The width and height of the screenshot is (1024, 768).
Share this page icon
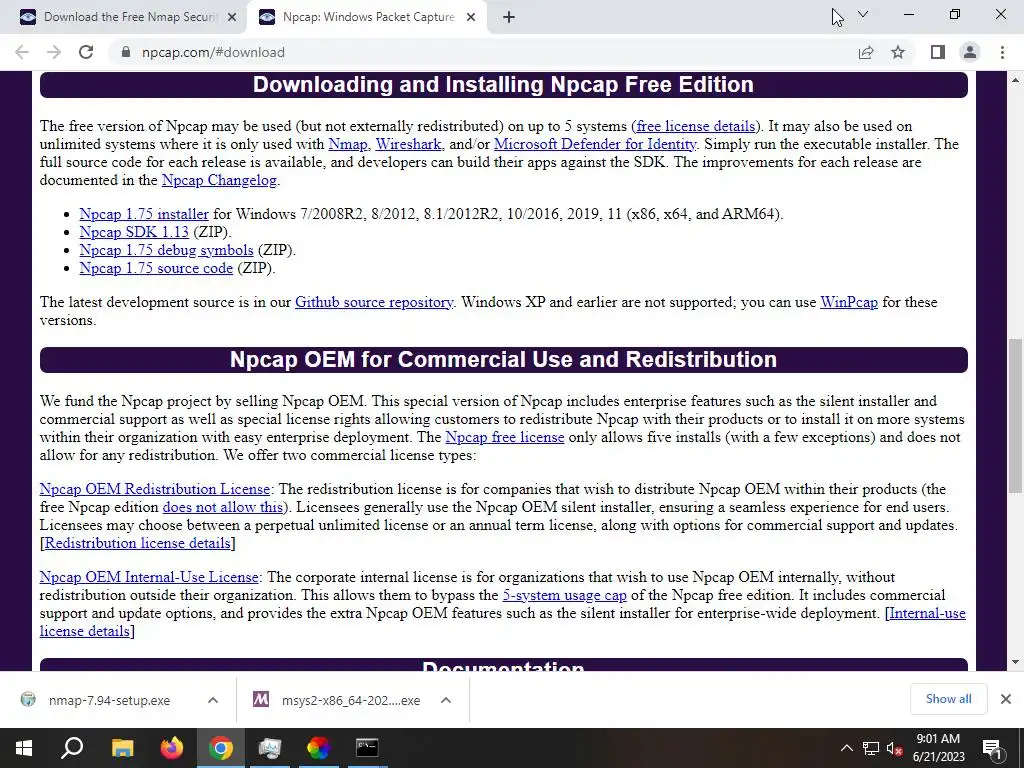point(866,52)
